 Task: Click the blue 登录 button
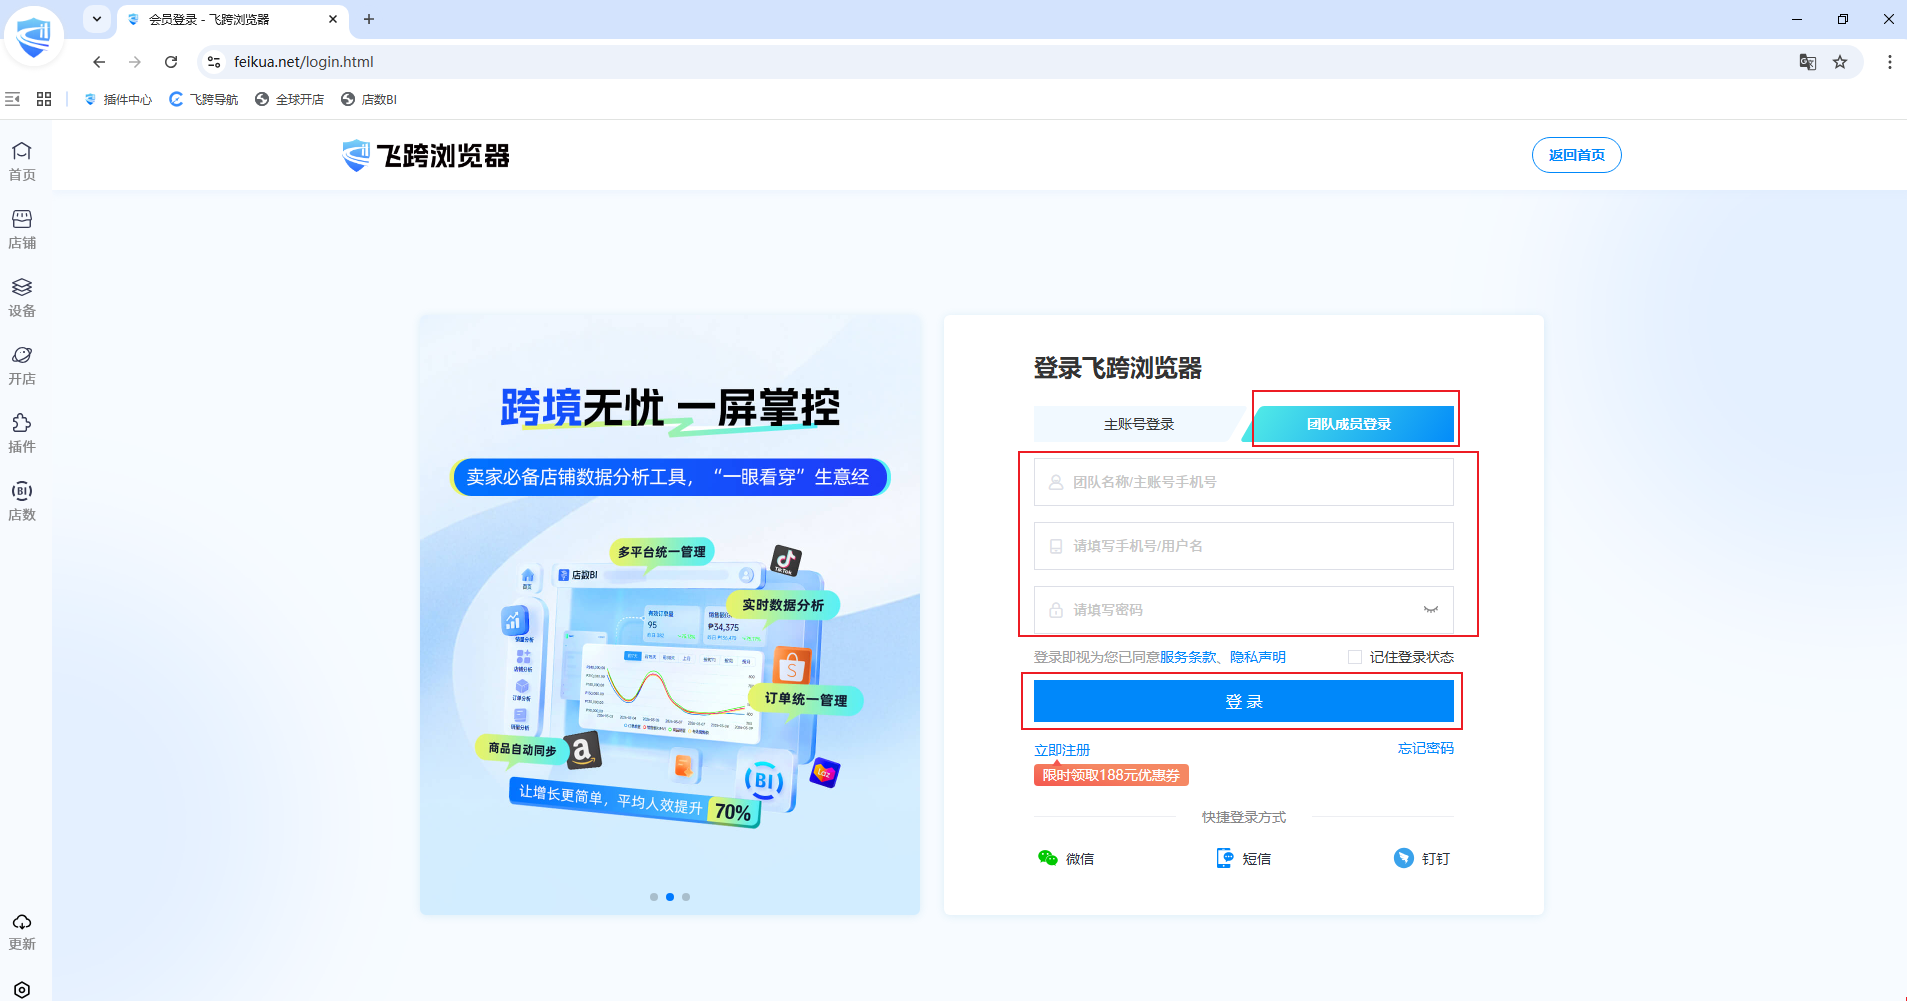pyautogui.click(x=1244, y=701)
